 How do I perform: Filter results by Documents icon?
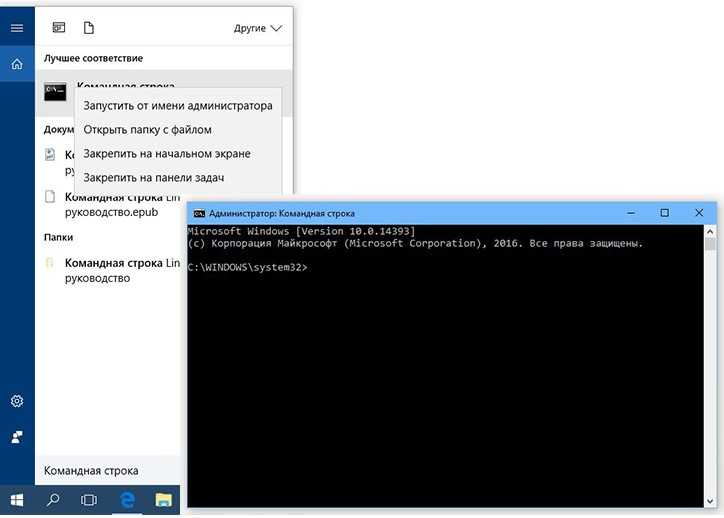(89, 28)
